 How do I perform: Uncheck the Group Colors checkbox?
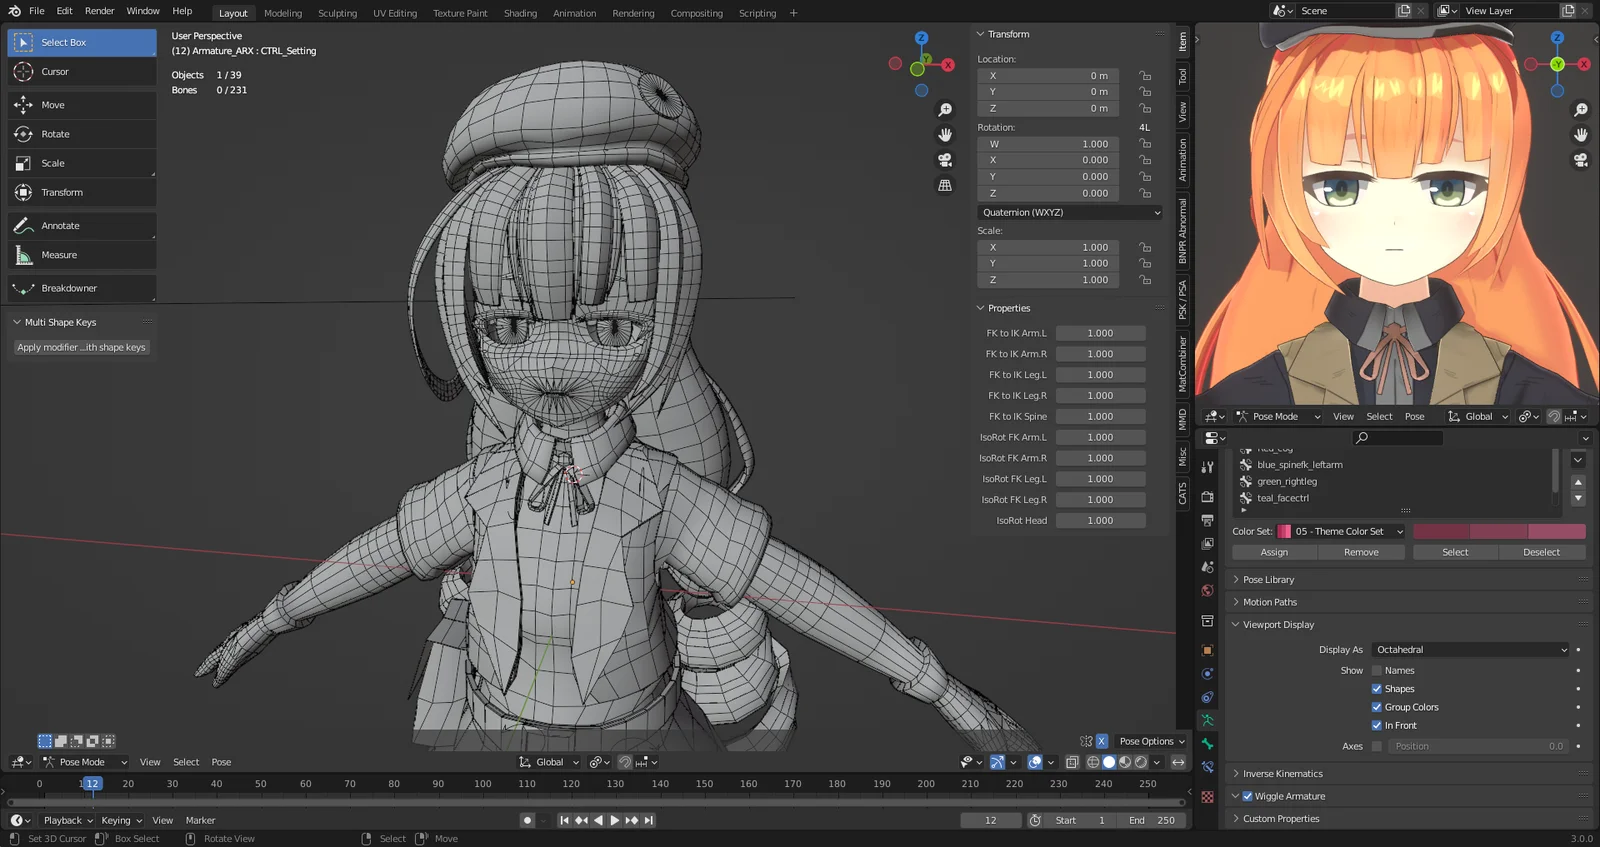point(1377,707)
